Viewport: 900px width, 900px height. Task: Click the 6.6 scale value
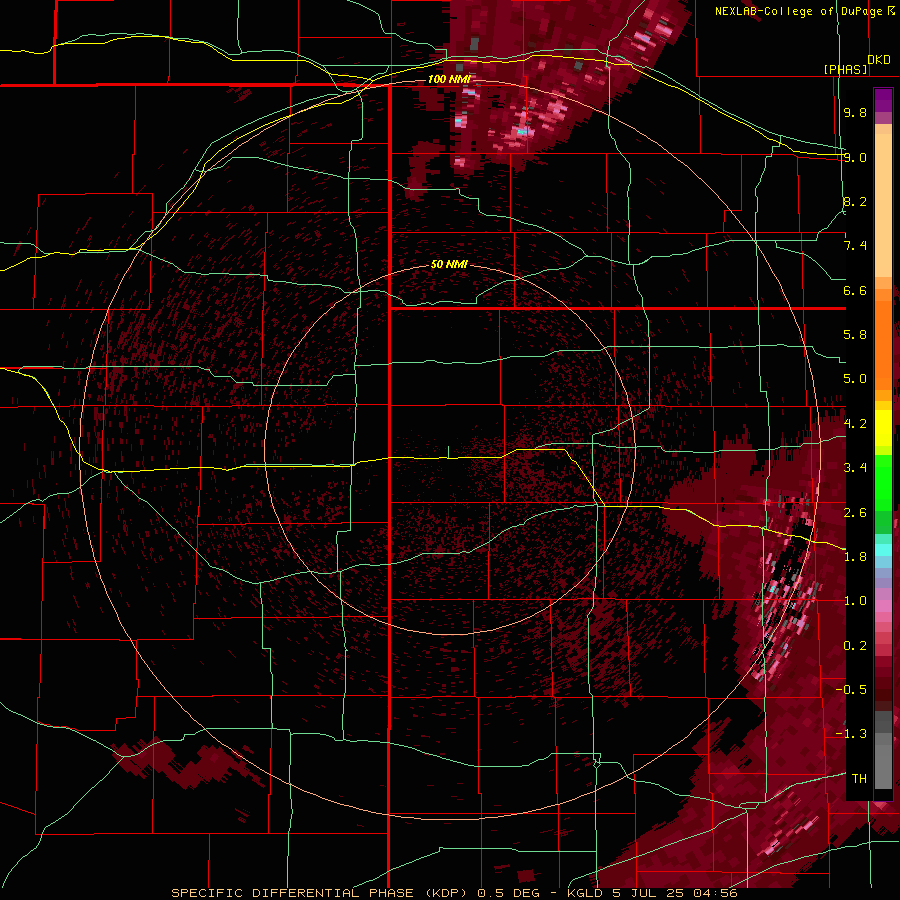click(855, 290)
